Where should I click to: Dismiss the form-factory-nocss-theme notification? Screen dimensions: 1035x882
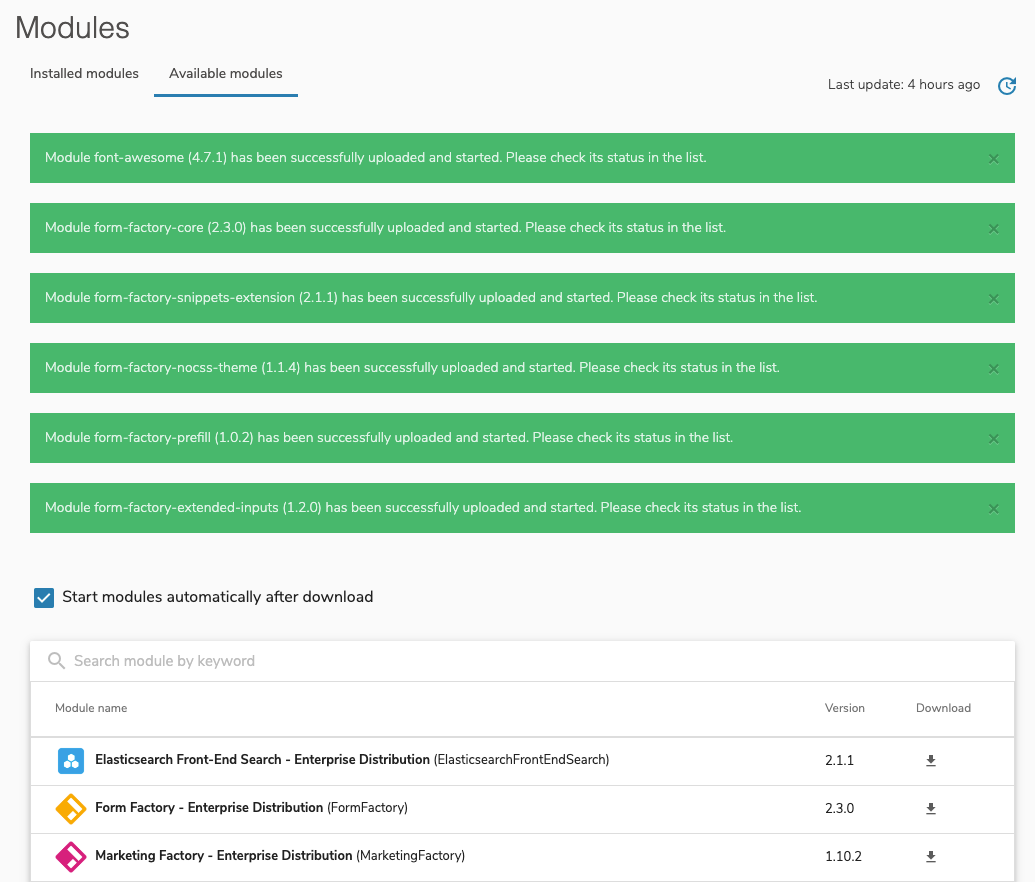click(x=993, y=368)
